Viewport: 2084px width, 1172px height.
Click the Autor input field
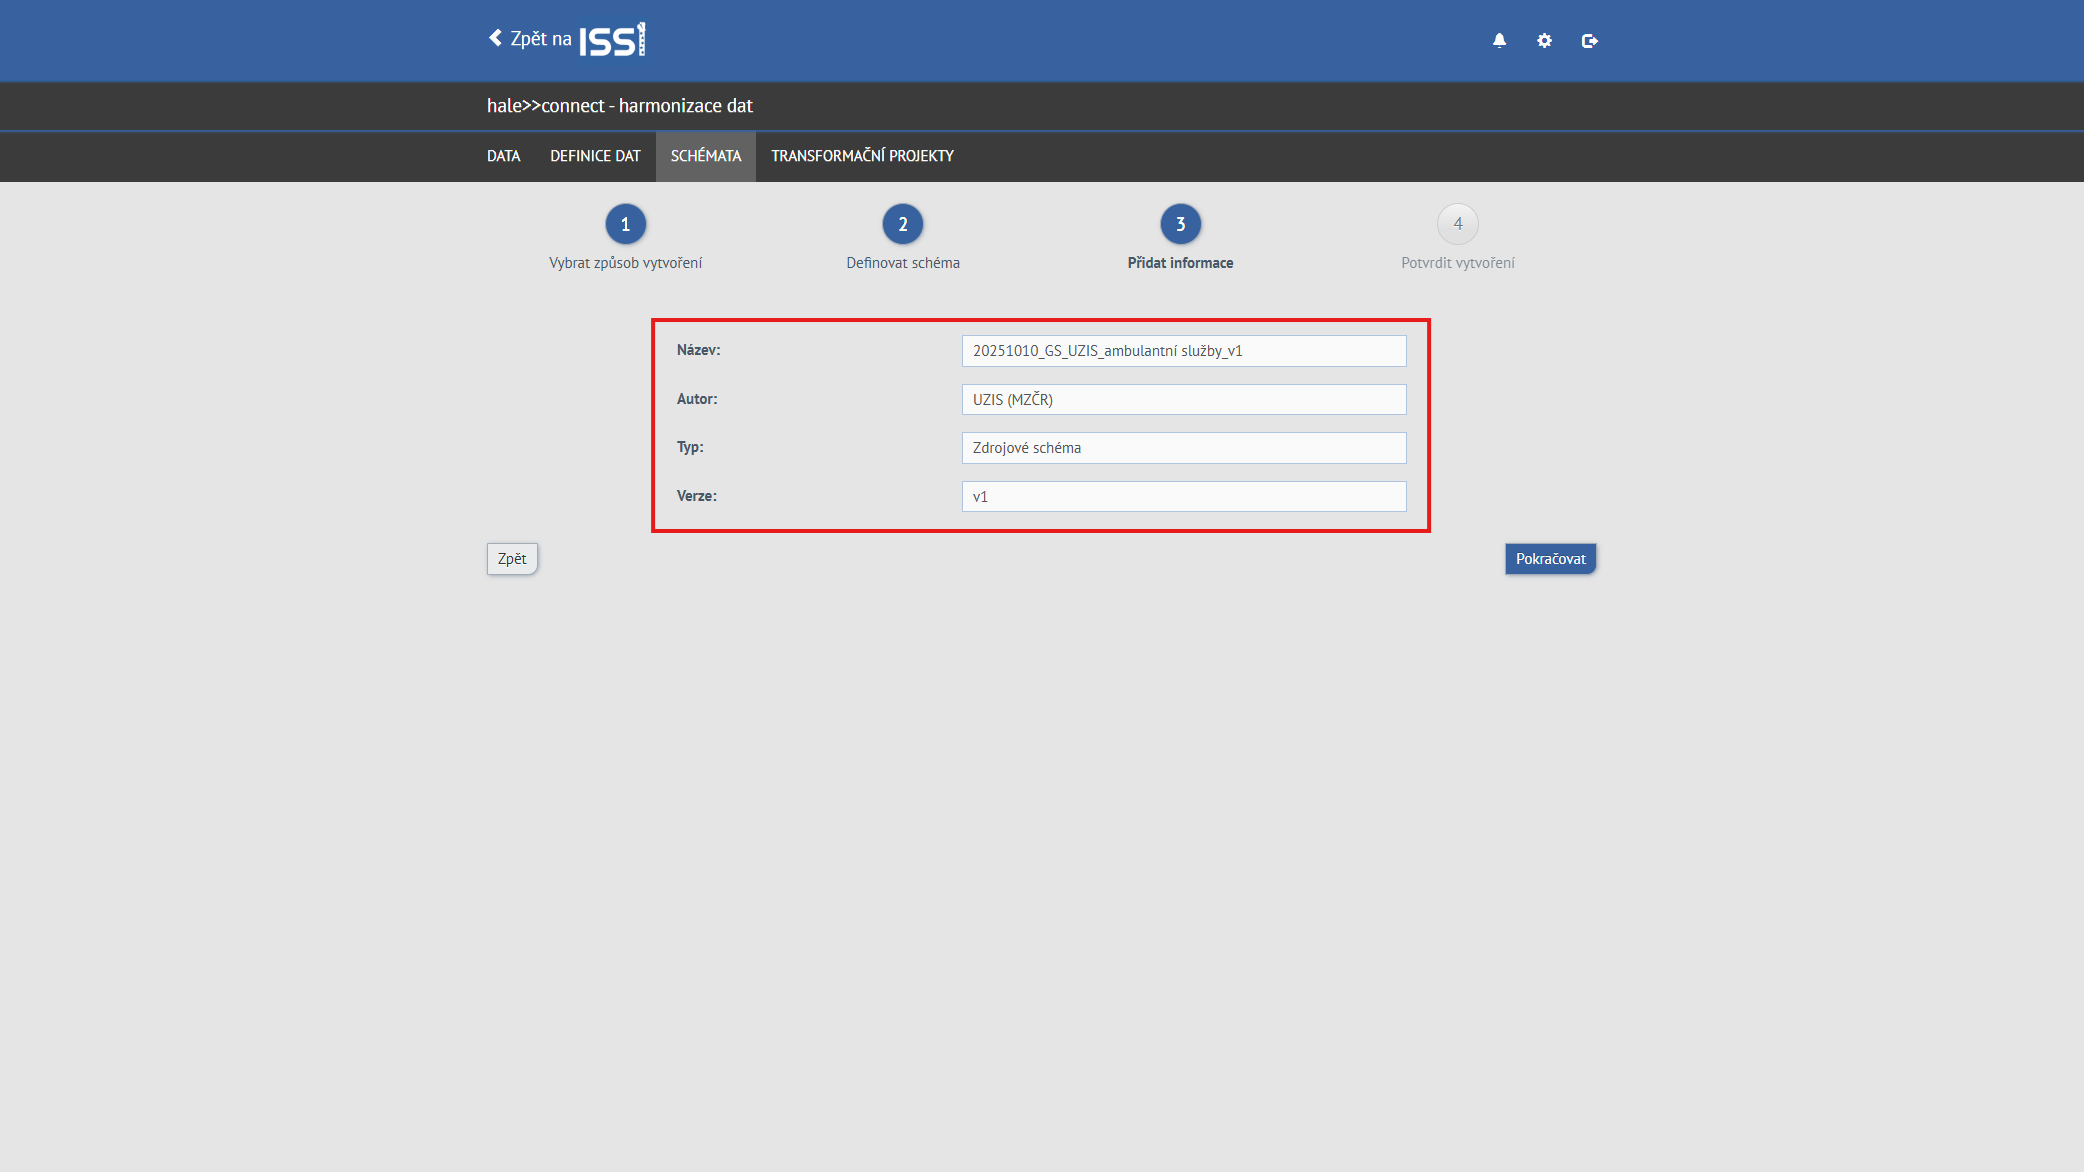pyautogui.click(x=1183, y=400)
